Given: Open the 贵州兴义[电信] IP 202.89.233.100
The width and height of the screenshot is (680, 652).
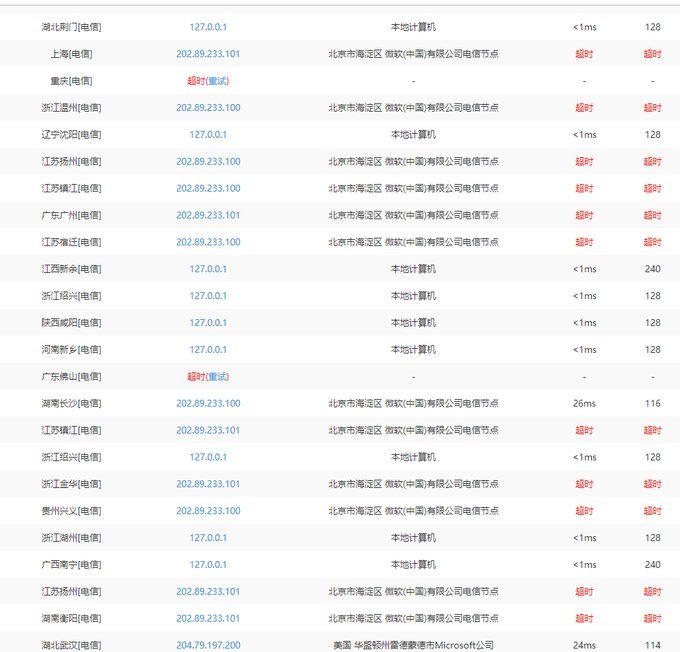Looking at the screenshot, I should point(208,511).
